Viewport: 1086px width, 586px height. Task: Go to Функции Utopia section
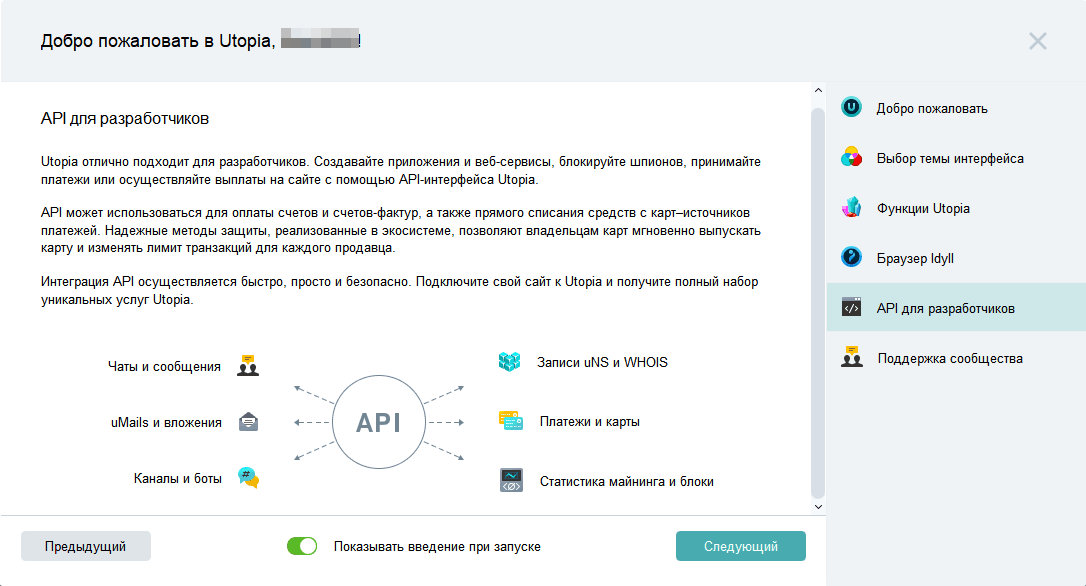[956, 208]
